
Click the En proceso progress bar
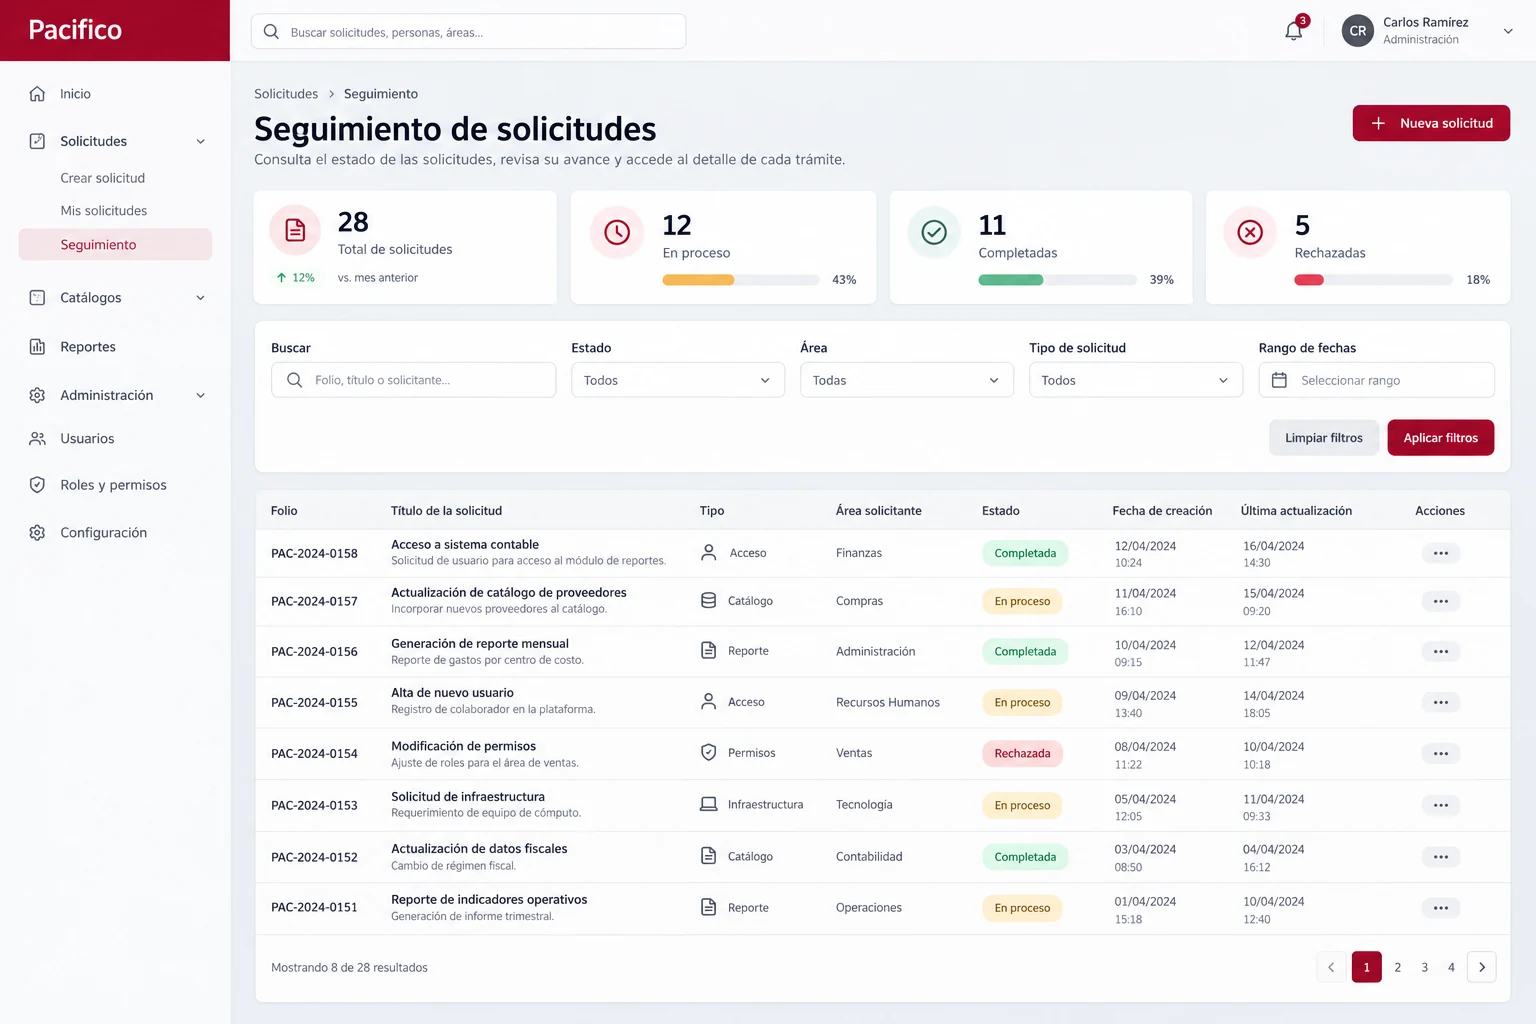click(741, 280)
